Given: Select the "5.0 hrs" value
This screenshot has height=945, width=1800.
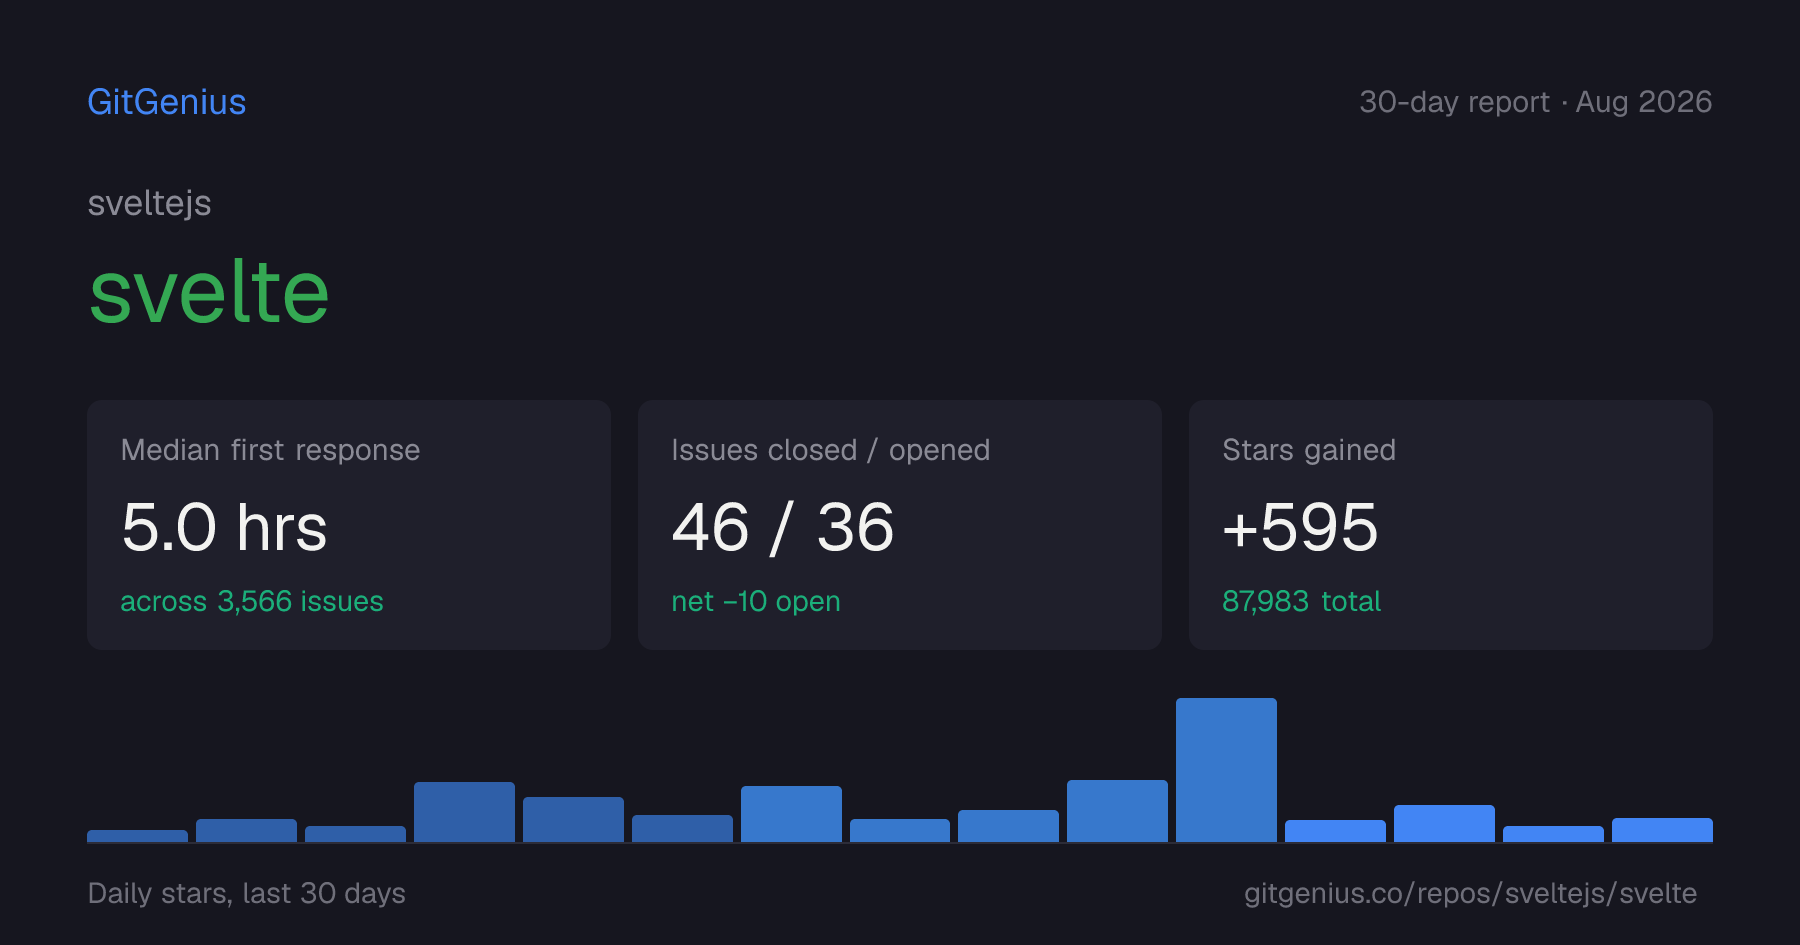Looking at the screenshot, I should pos(224,527).
